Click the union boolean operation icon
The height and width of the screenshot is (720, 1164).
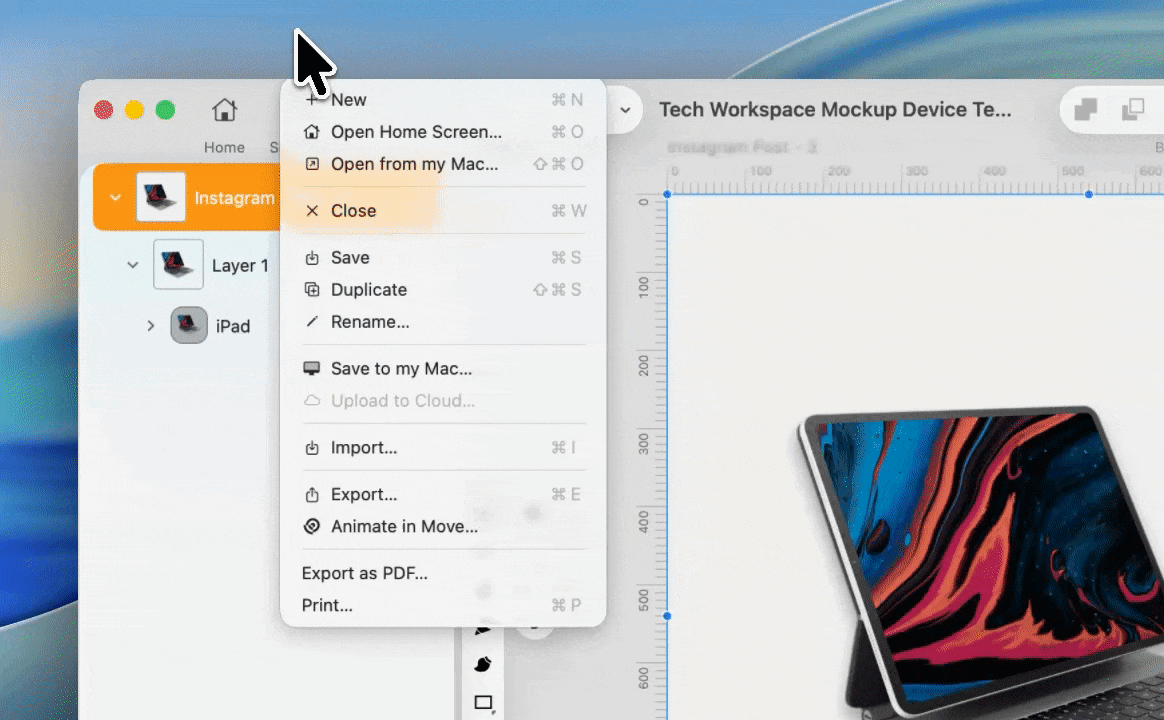(x=1085, y=110)
